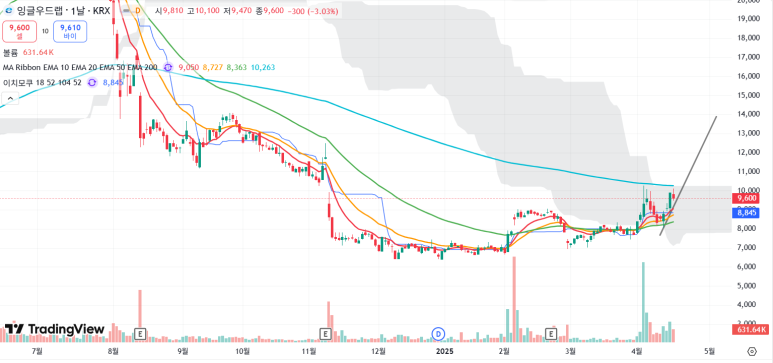Select the gray trend line drawing
This screenshot has width=773, height=363.
coord(689,175)
